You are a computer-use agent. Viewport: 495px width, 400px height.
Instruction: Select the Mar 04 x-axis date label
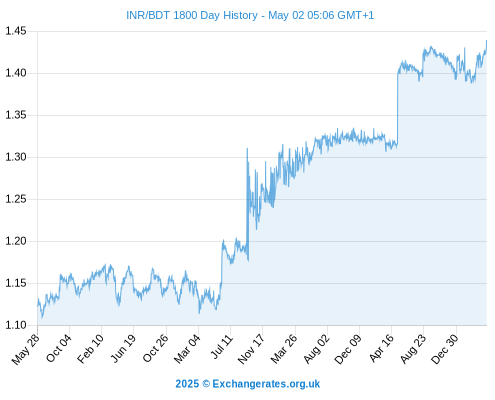187,349
